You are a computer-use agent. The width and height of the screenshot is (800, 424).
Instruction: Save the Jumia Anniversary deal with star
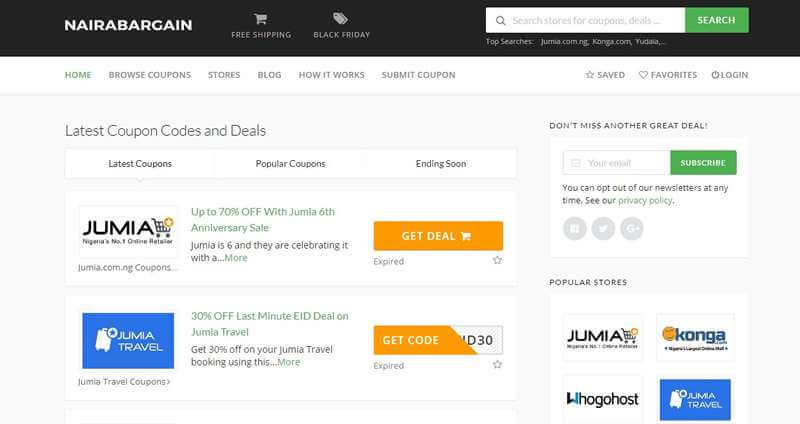tap(497, 260)
